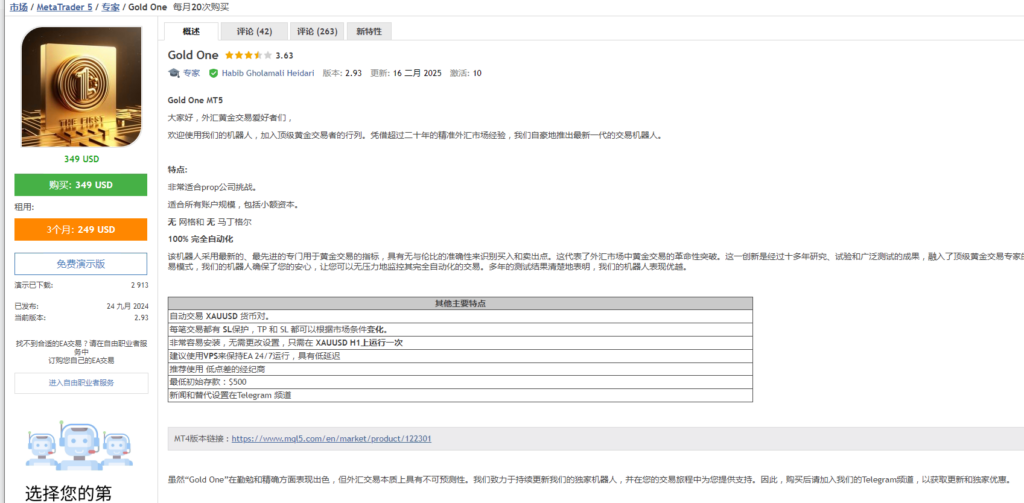This screenshot has width=1024, height=503.
Task: Open the 专家 breadcrumb link
Action: 110,7
